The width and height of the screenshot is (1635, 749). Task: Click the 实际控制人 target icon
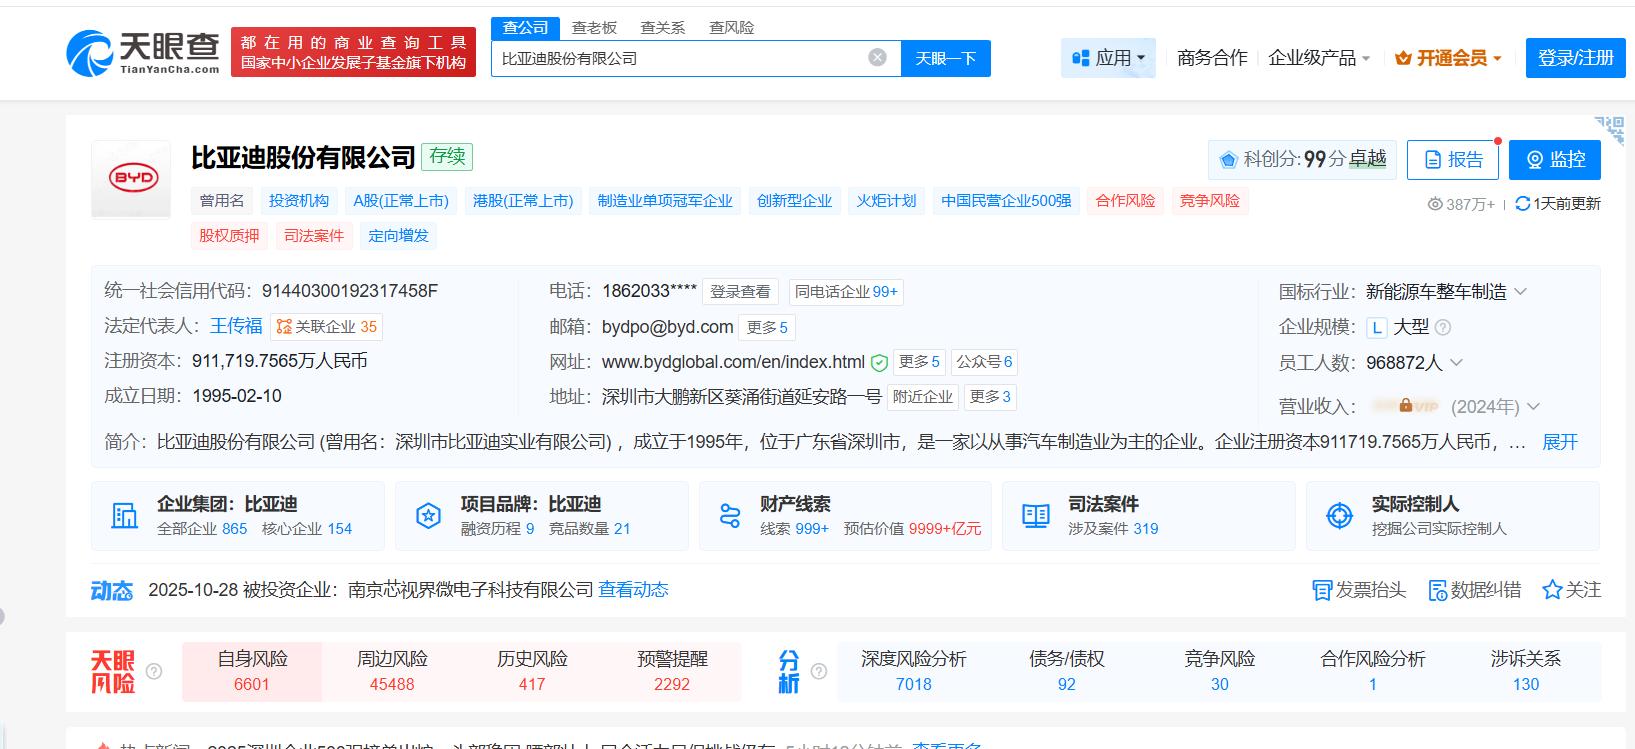coord(1339,516)
